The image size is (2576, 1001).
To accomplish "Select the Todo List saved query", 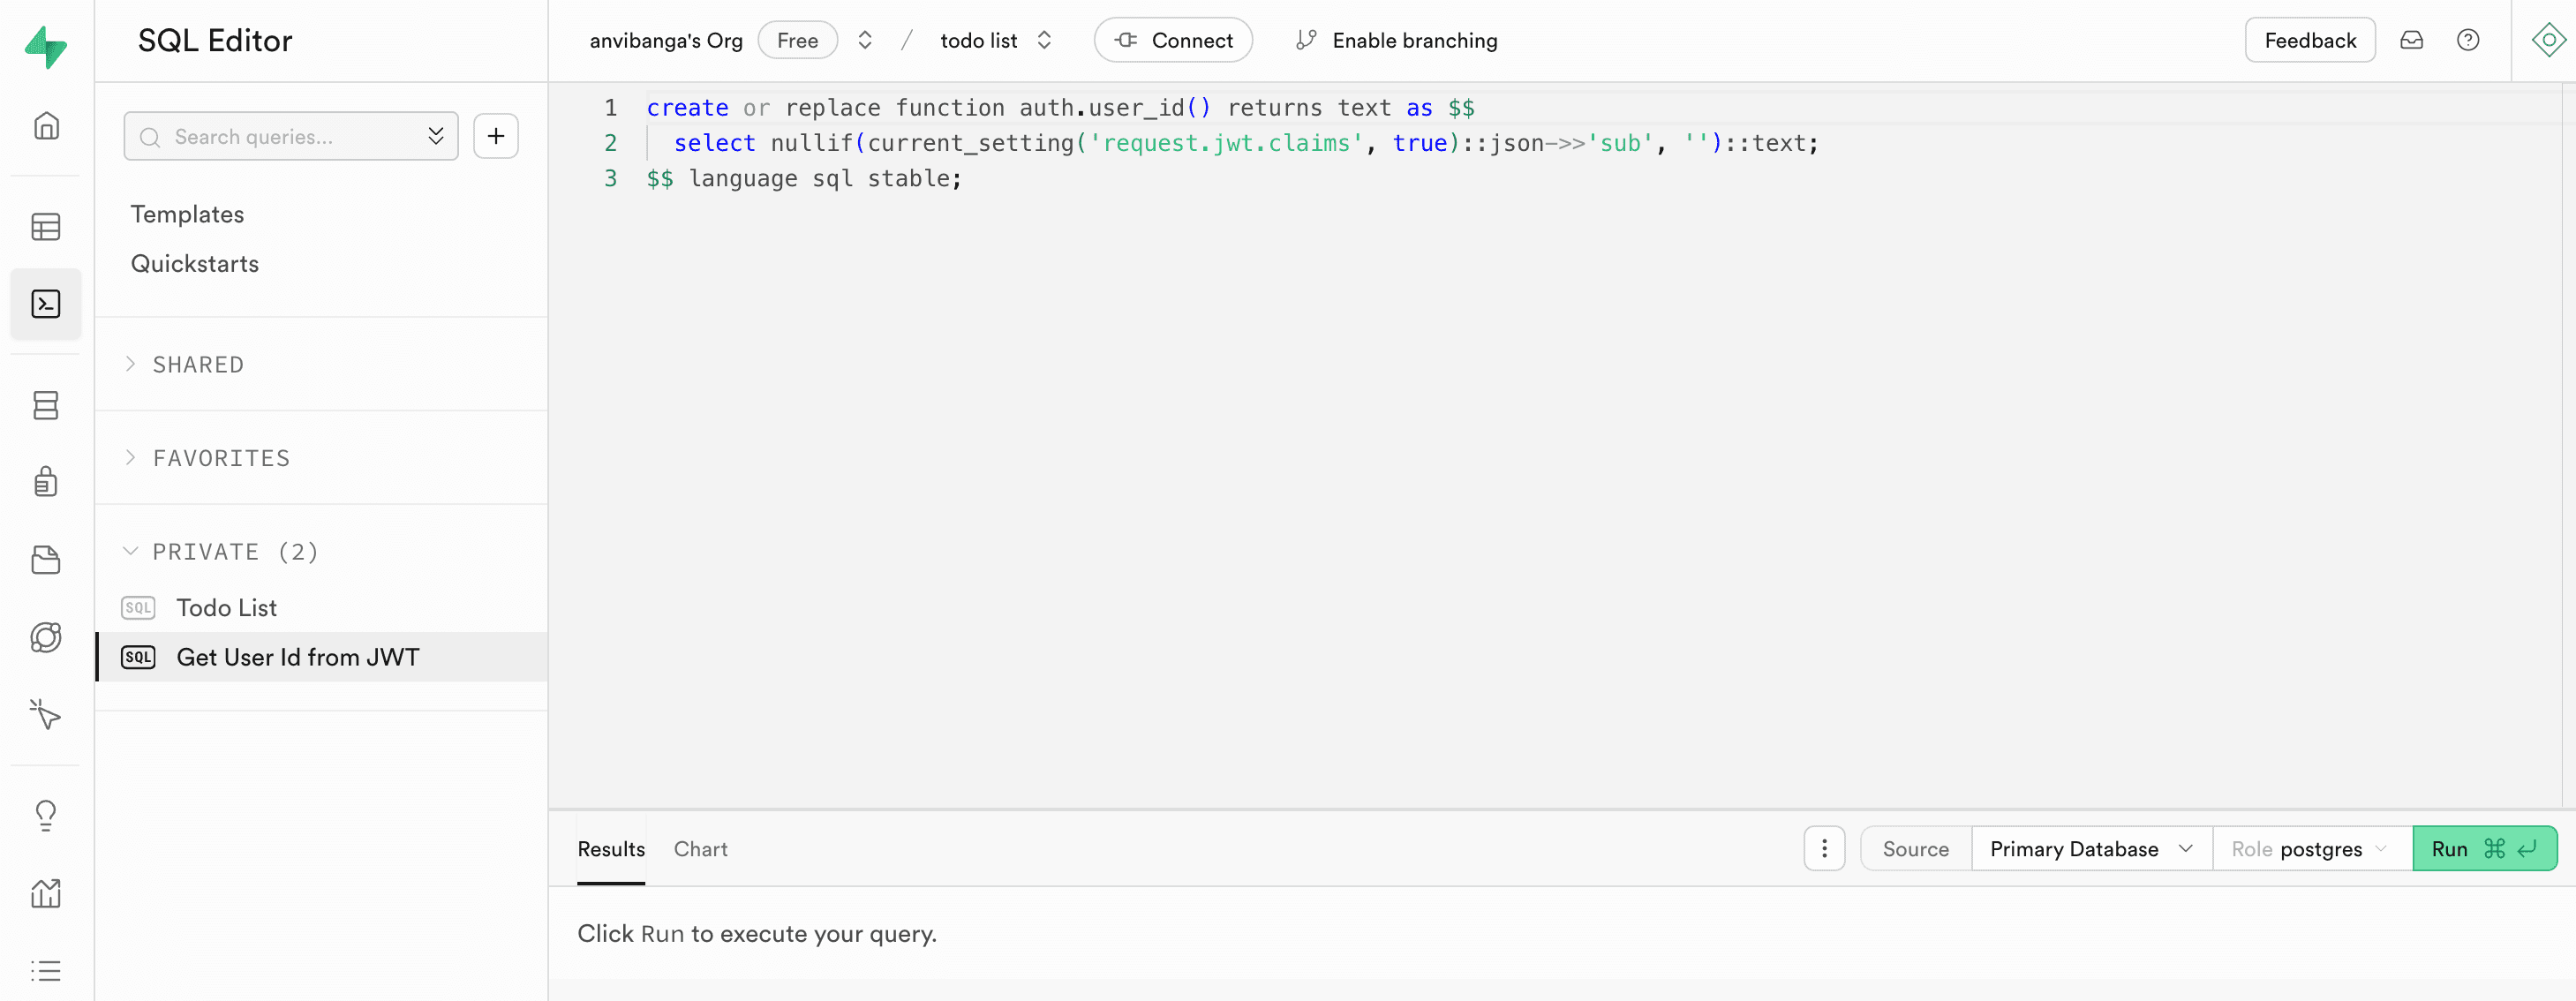I will [225, 607].
